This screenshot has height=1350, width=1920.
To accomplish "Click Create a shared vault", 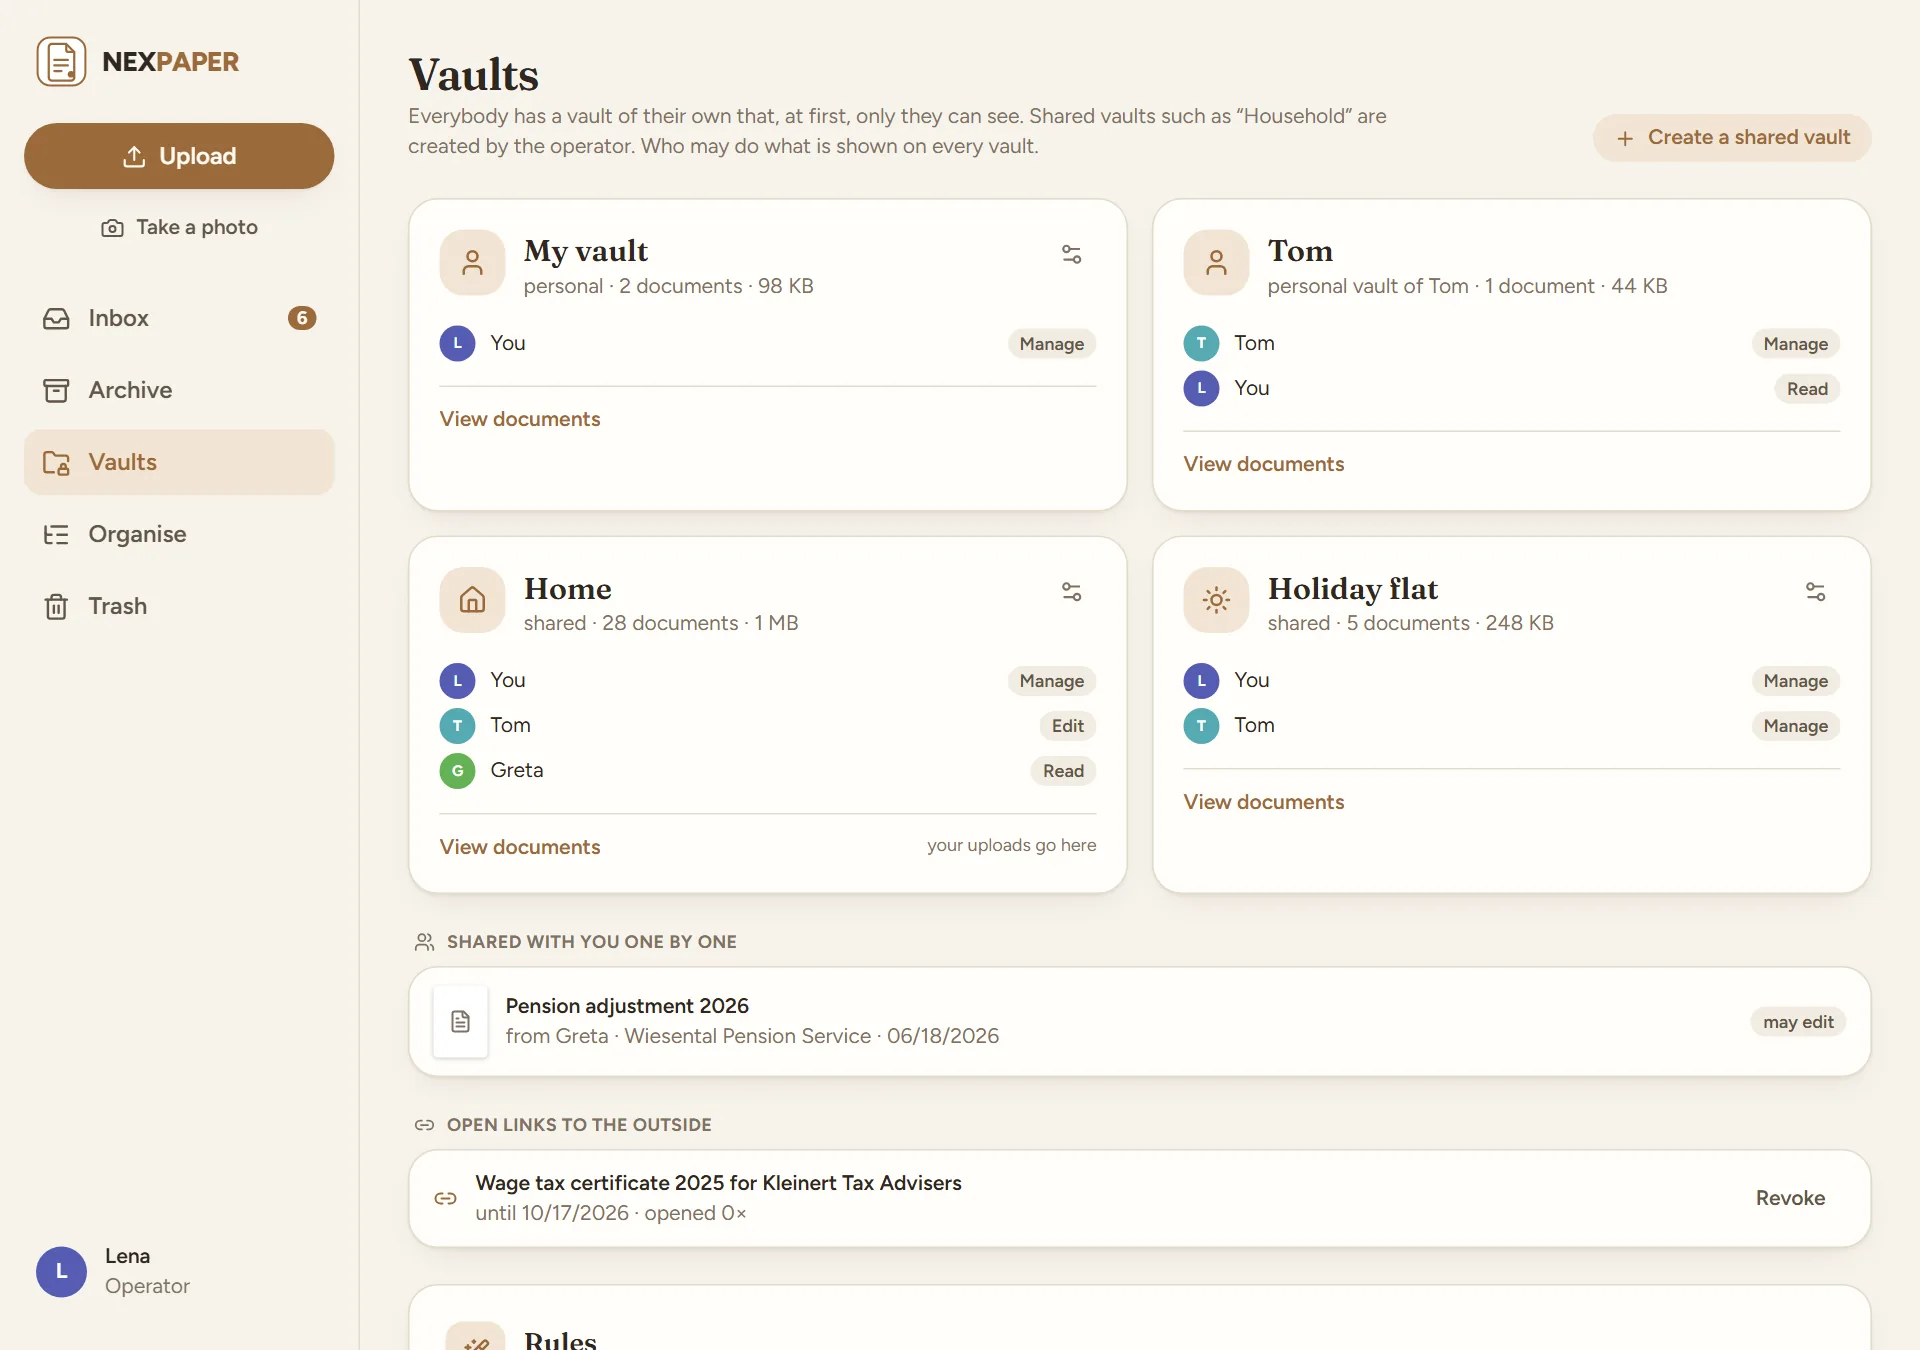I will (x=1732, y=138).
